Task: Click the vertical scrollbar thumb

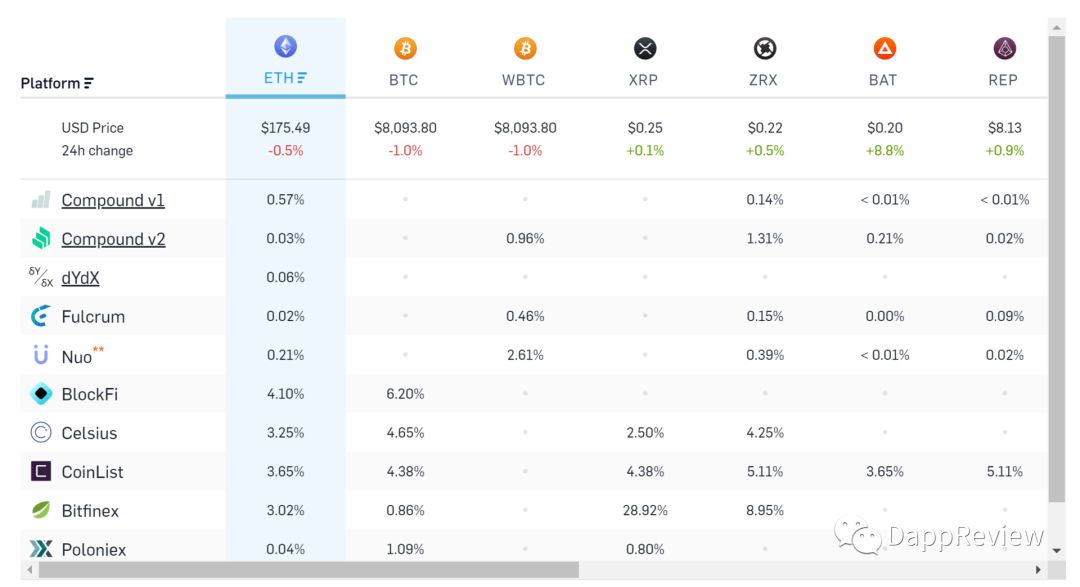Action: pos(1057,269)
